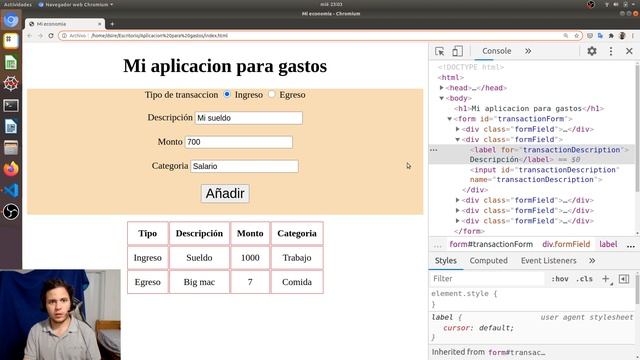Open zoom indicator in address bar

566,36
